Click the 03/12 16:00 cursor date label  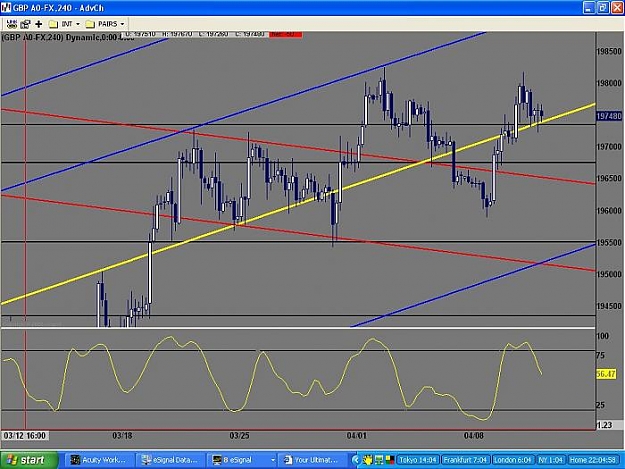25,436
